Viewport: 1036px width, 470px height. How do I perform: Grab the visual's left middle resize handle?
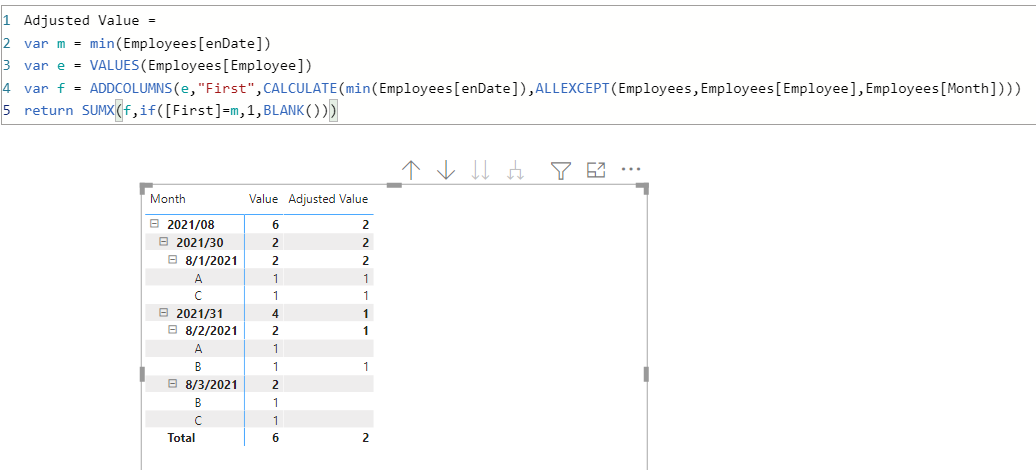coord(142,375)
